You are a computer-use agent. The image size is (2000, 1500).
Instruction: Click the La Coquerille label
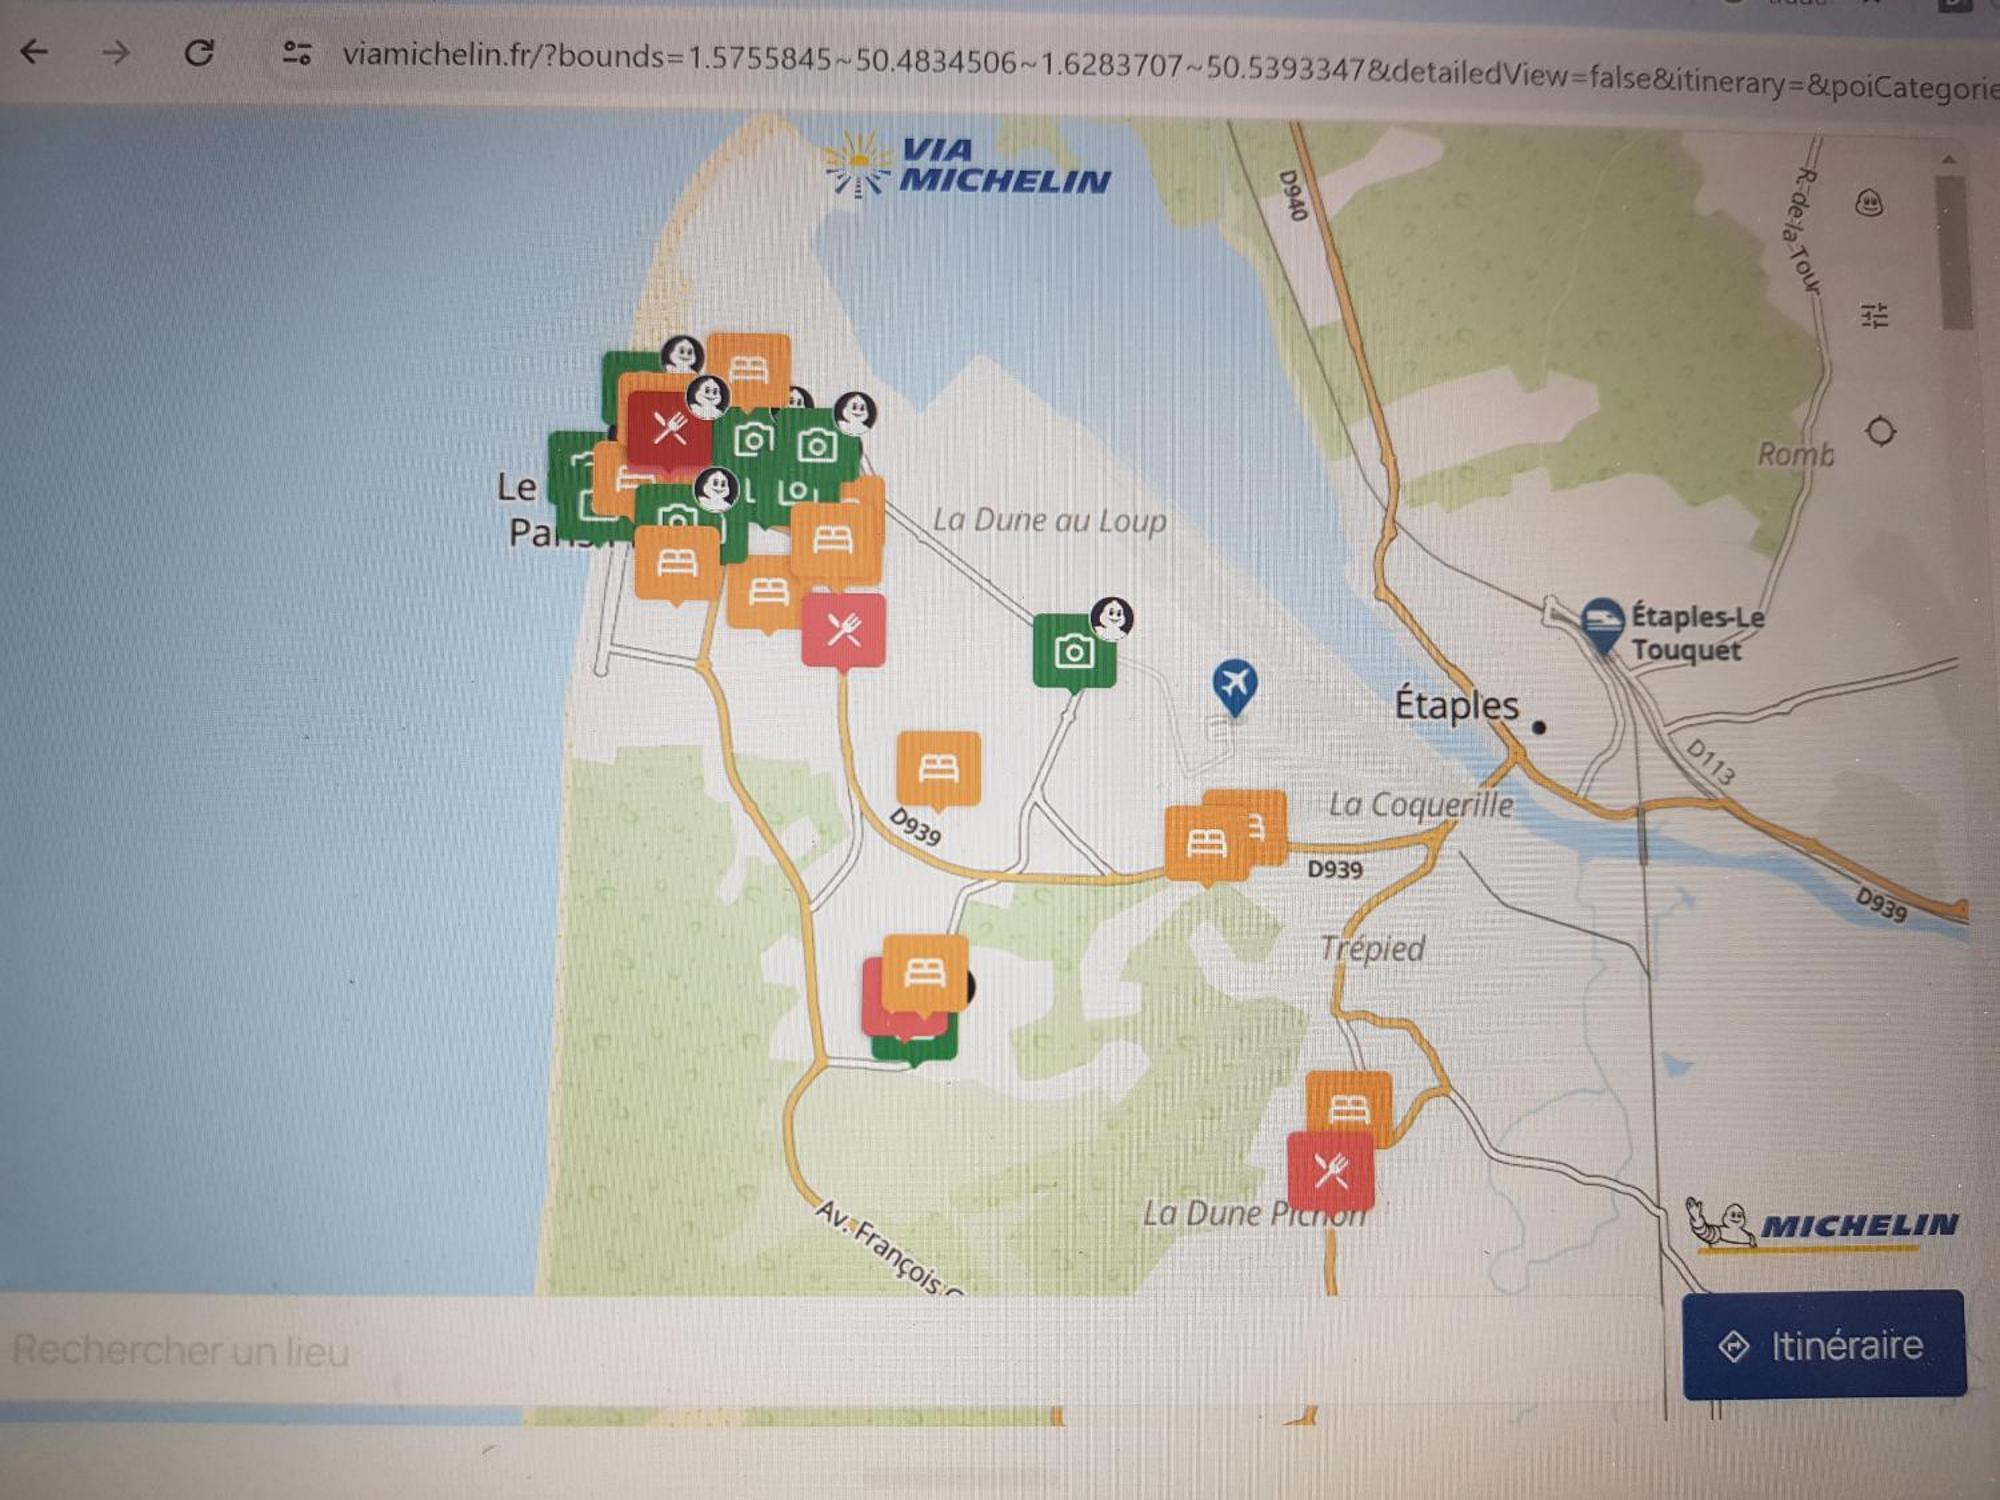pos(1420,805)
